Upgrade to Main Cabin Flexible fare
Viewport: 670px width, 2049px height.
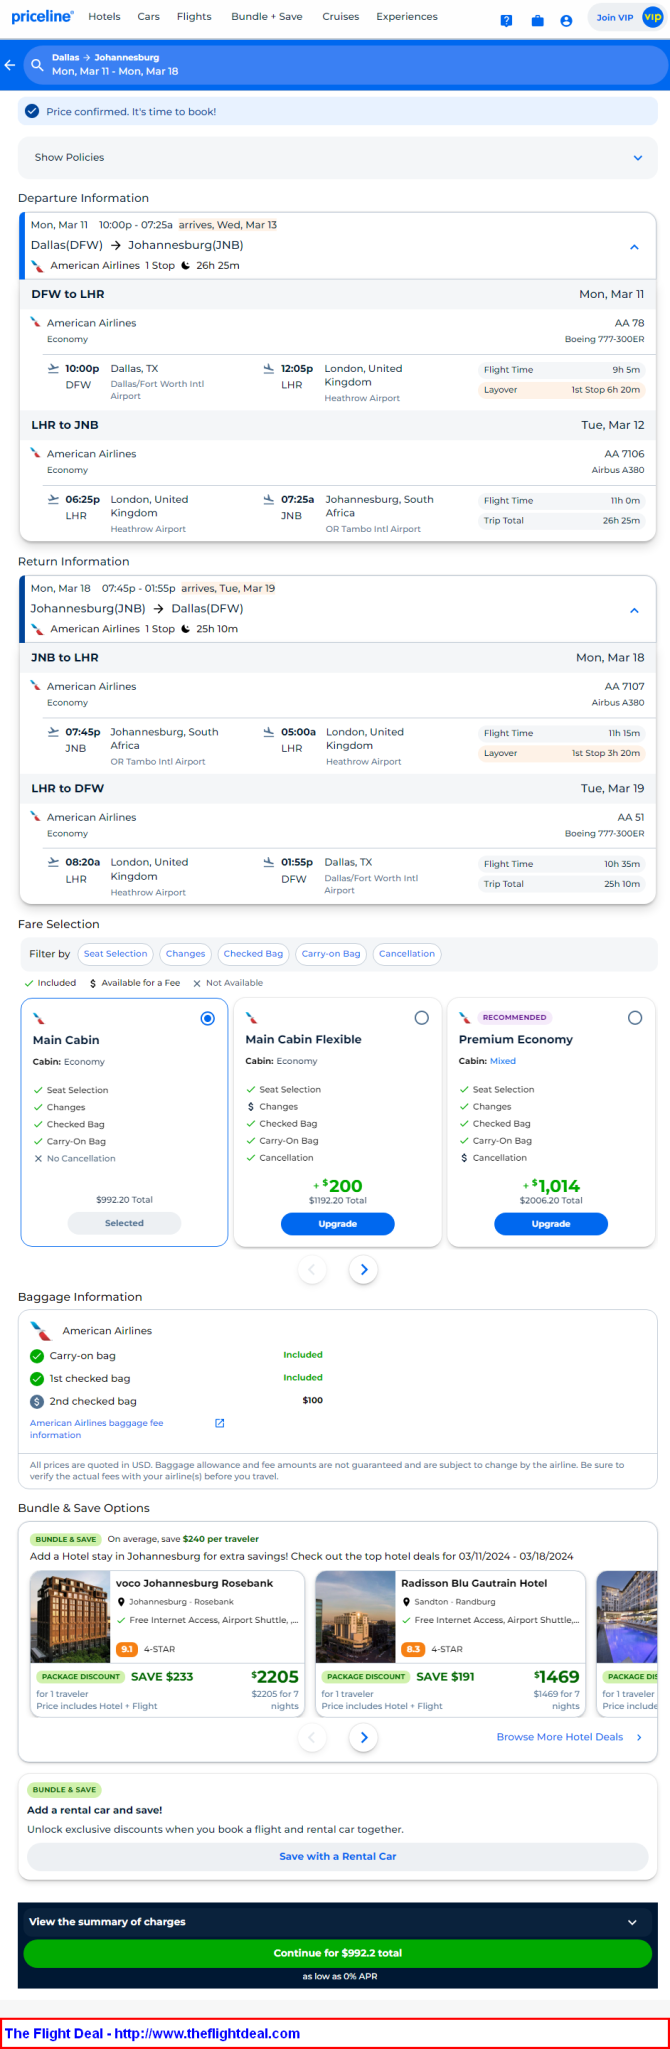click(338, 1224)
